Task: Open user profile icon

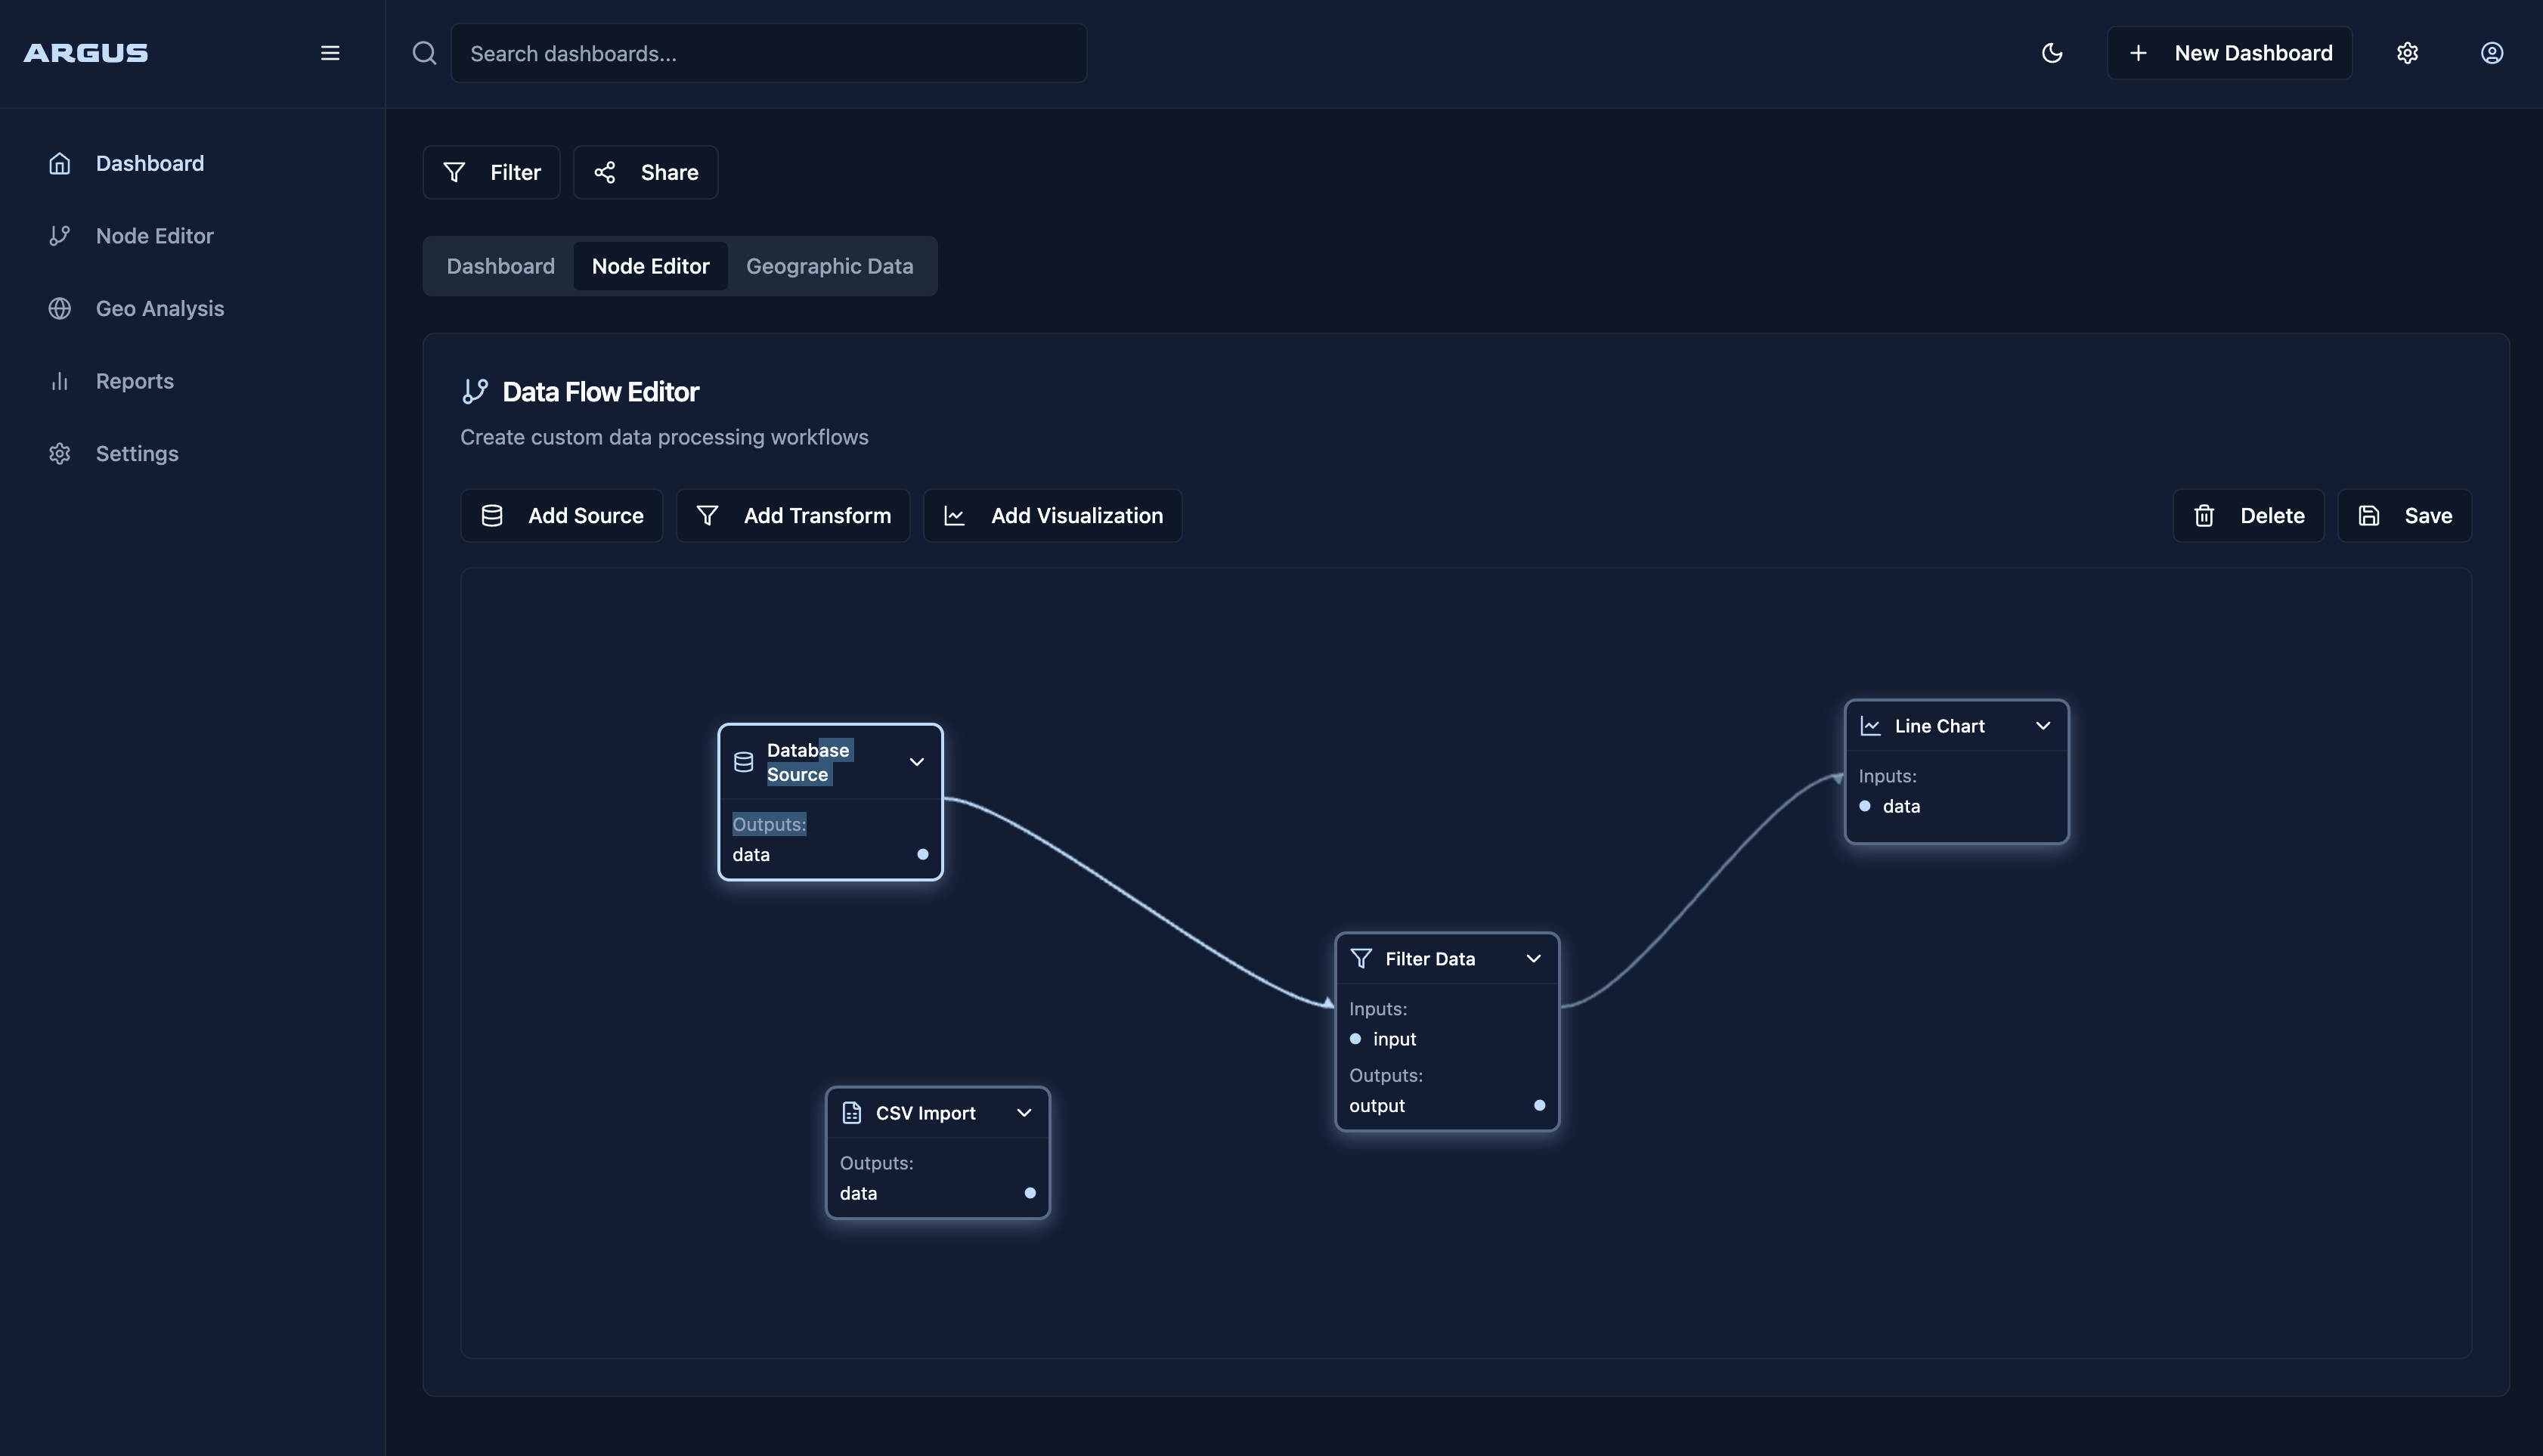Action: 2492,53
